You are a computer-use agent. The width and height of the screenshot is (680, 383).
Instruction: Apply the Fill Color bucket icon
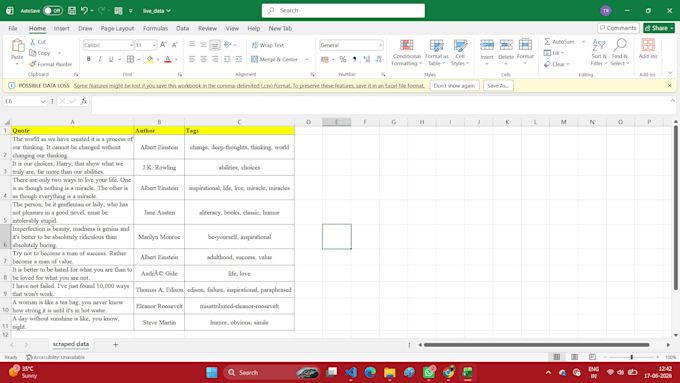[150, 59]
